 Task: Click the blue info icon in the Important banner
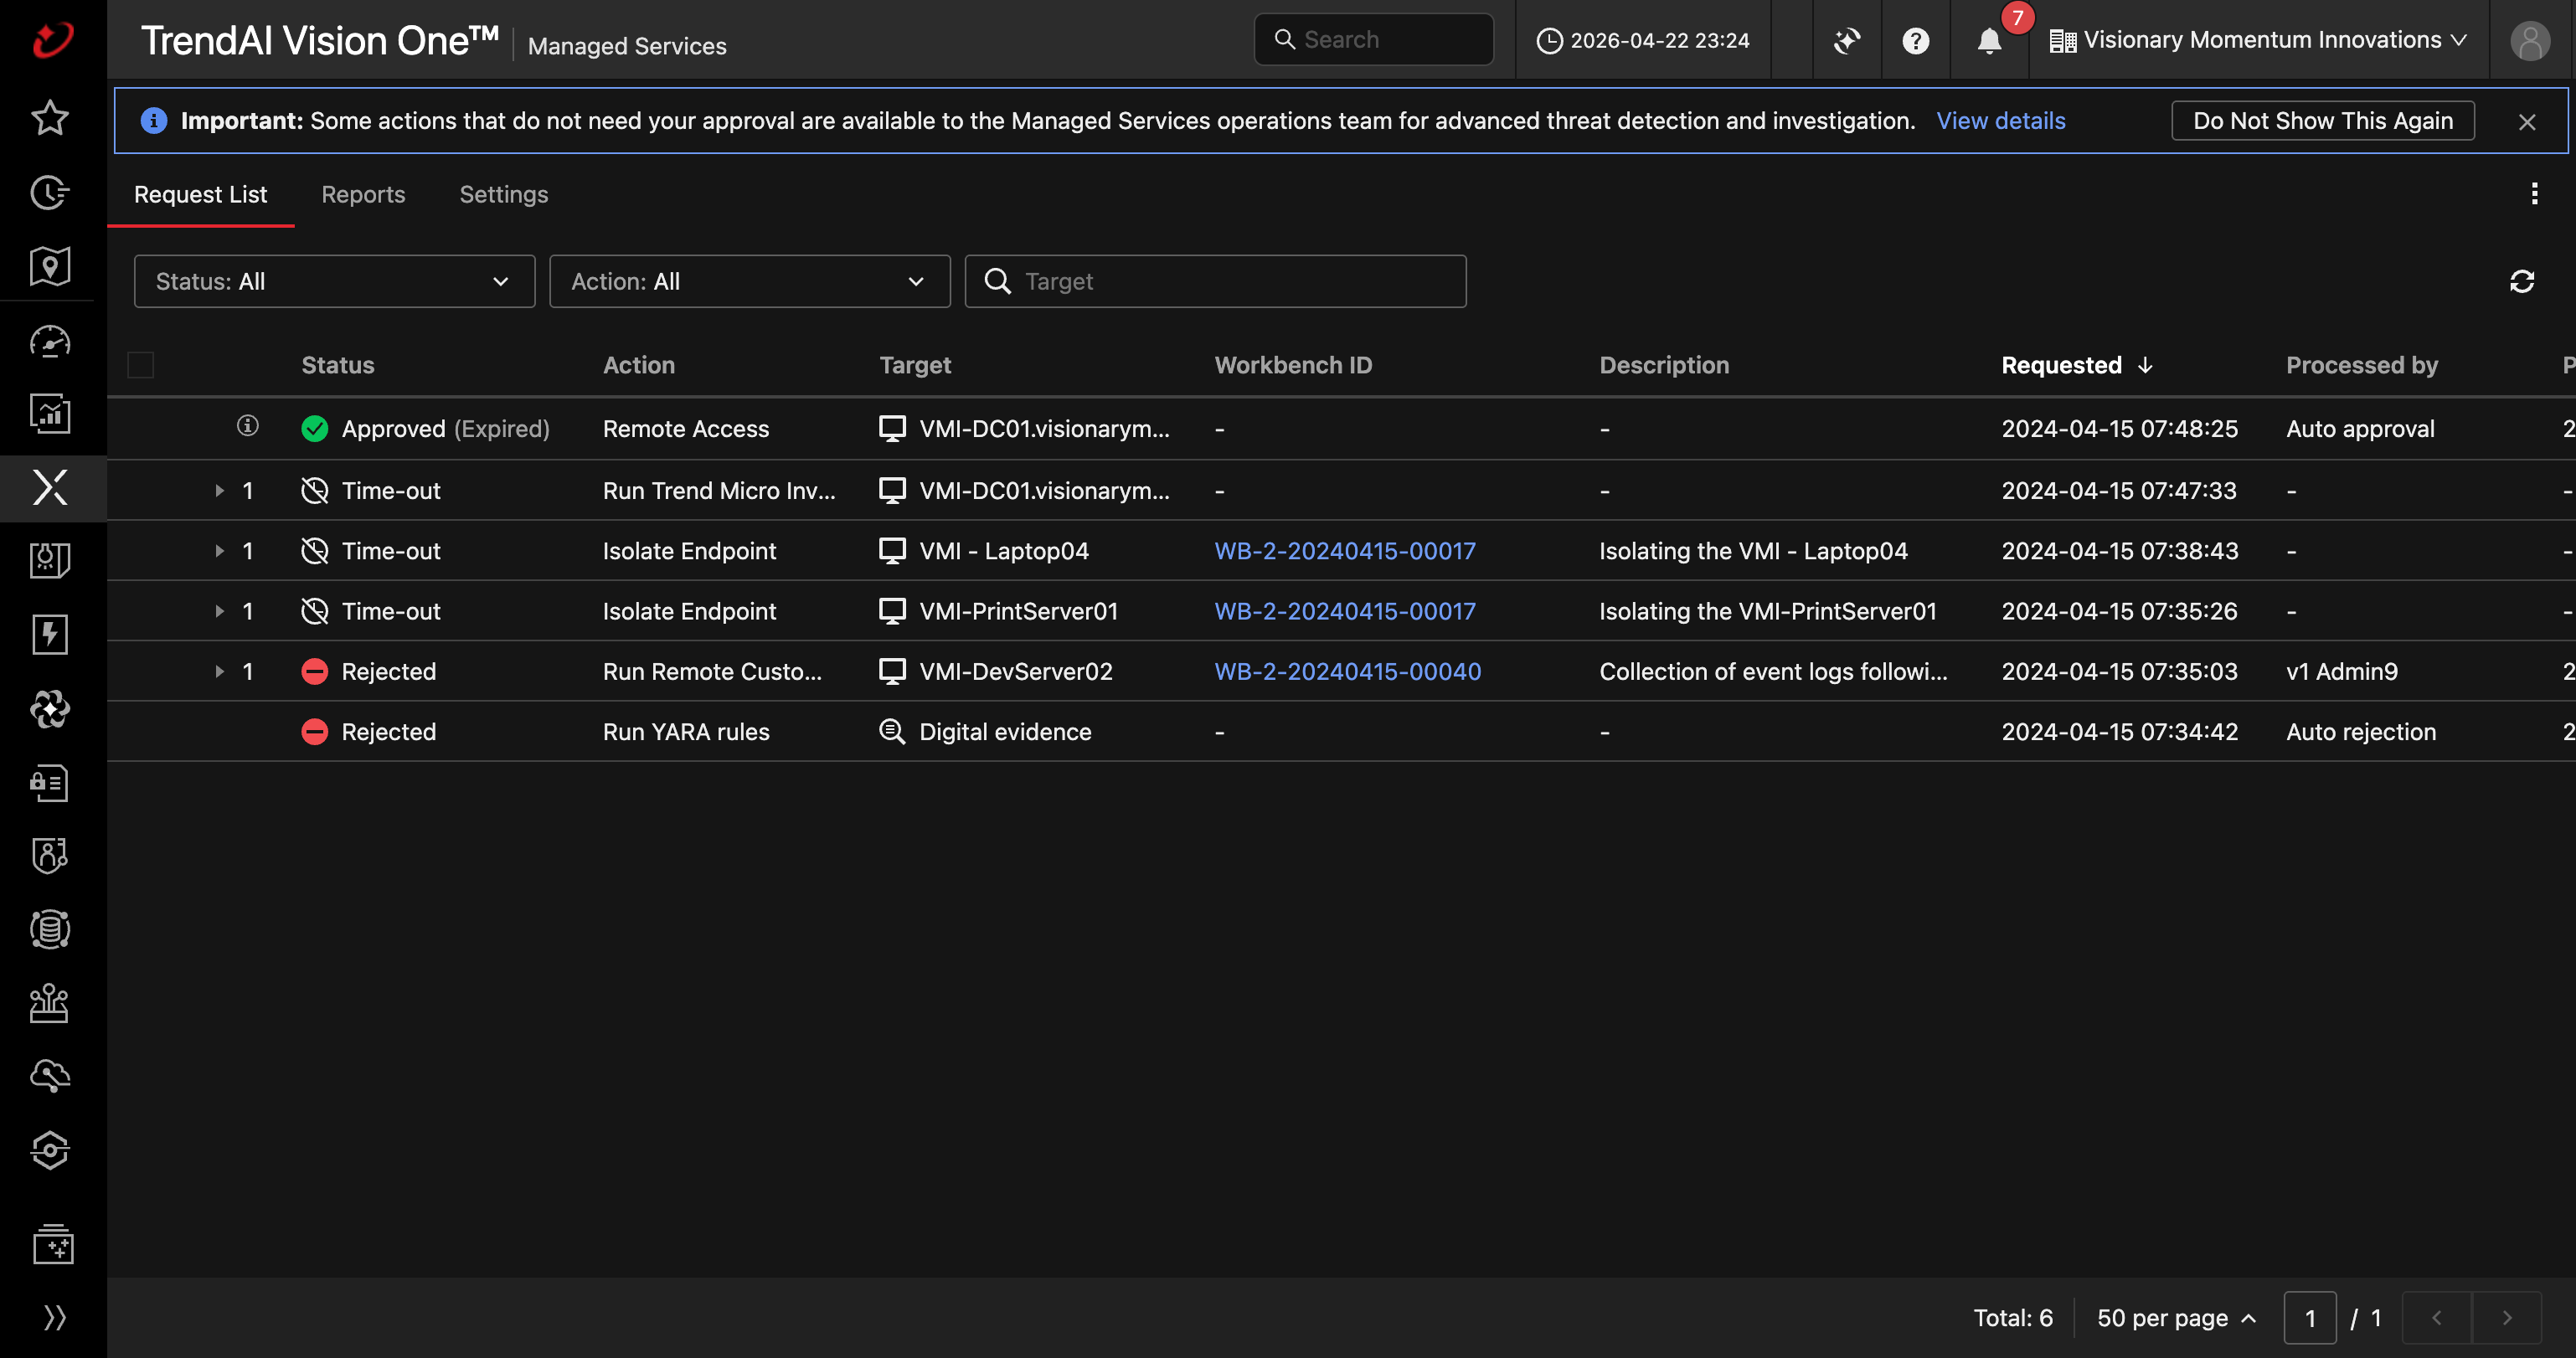click(154, 120)
